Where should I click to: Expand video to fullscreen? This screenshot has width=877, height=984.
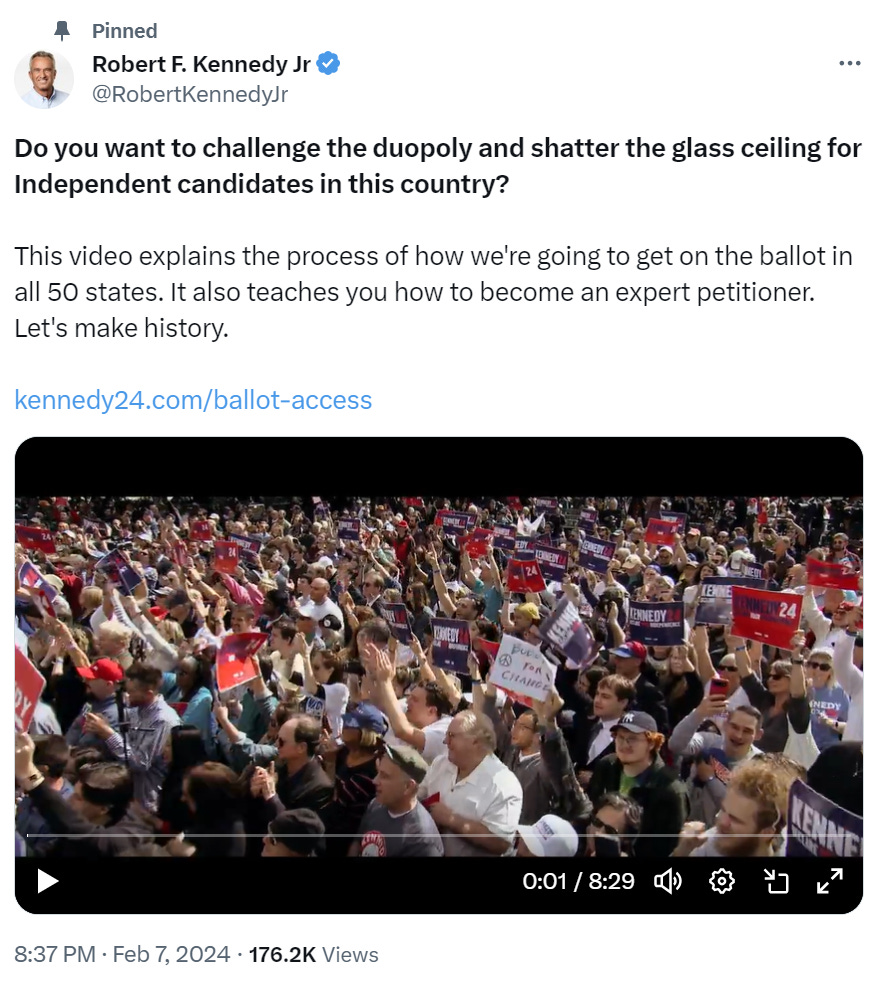coord(829,881)
